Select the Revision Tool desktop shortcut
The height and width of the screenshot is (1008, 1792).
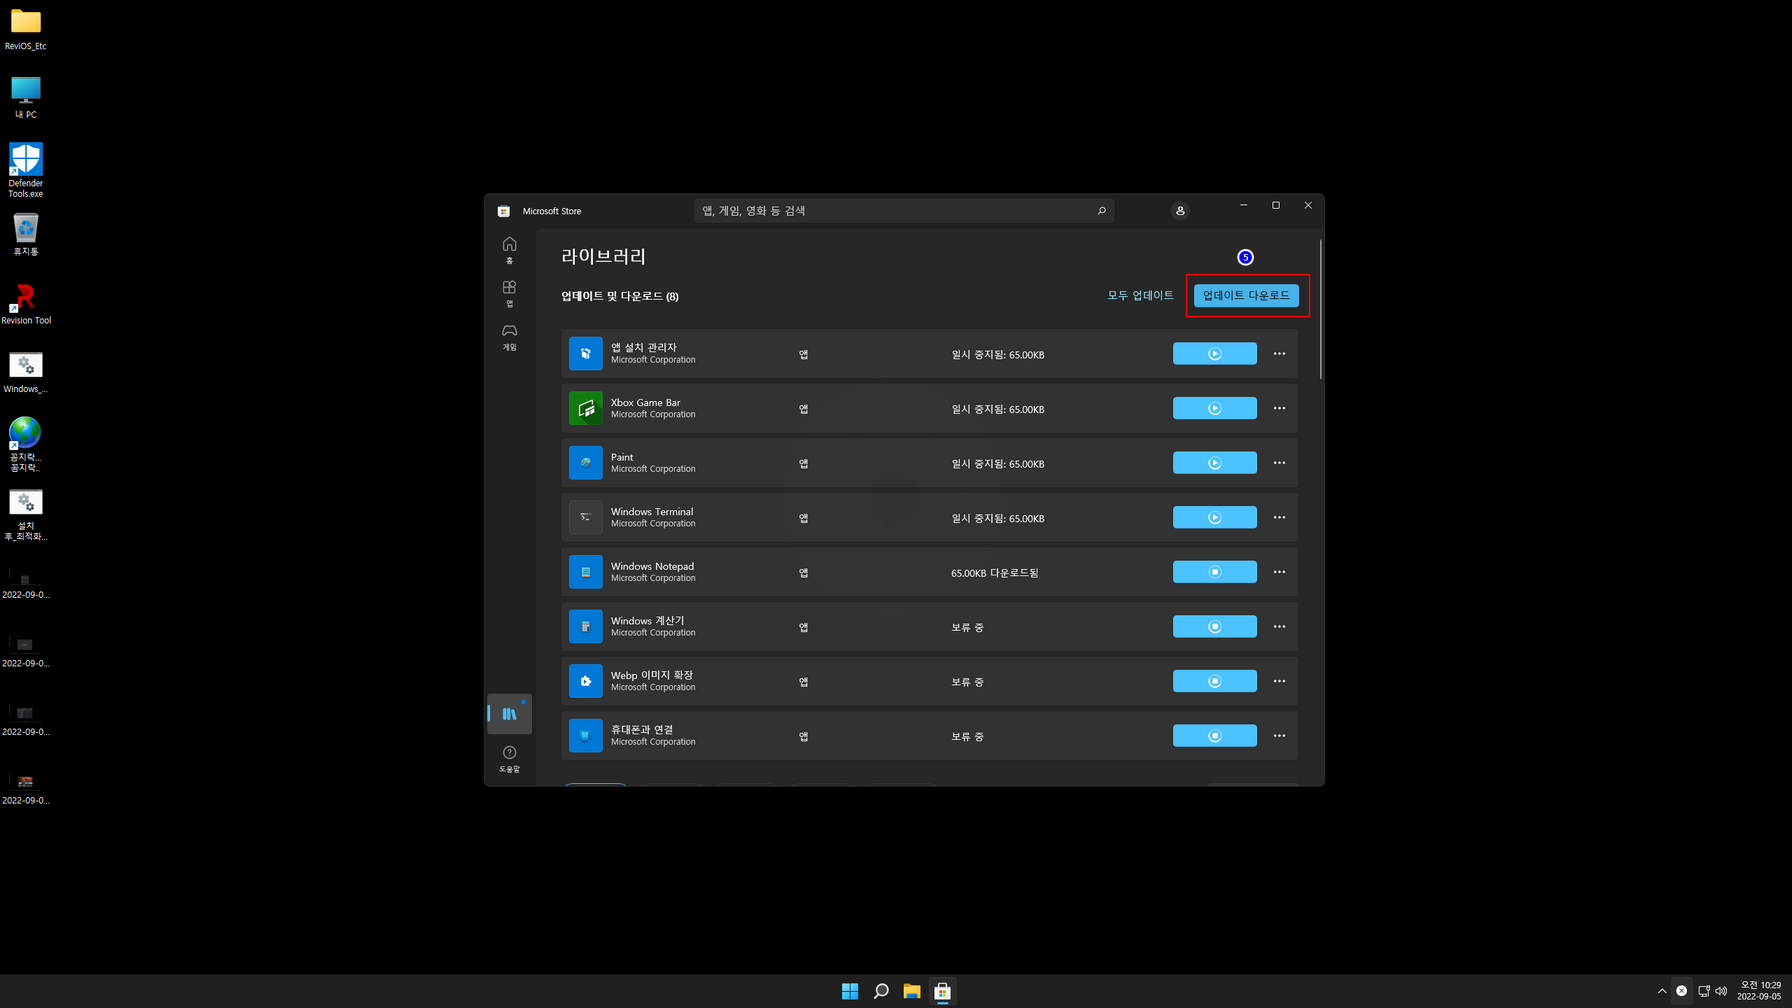(26, 304)
